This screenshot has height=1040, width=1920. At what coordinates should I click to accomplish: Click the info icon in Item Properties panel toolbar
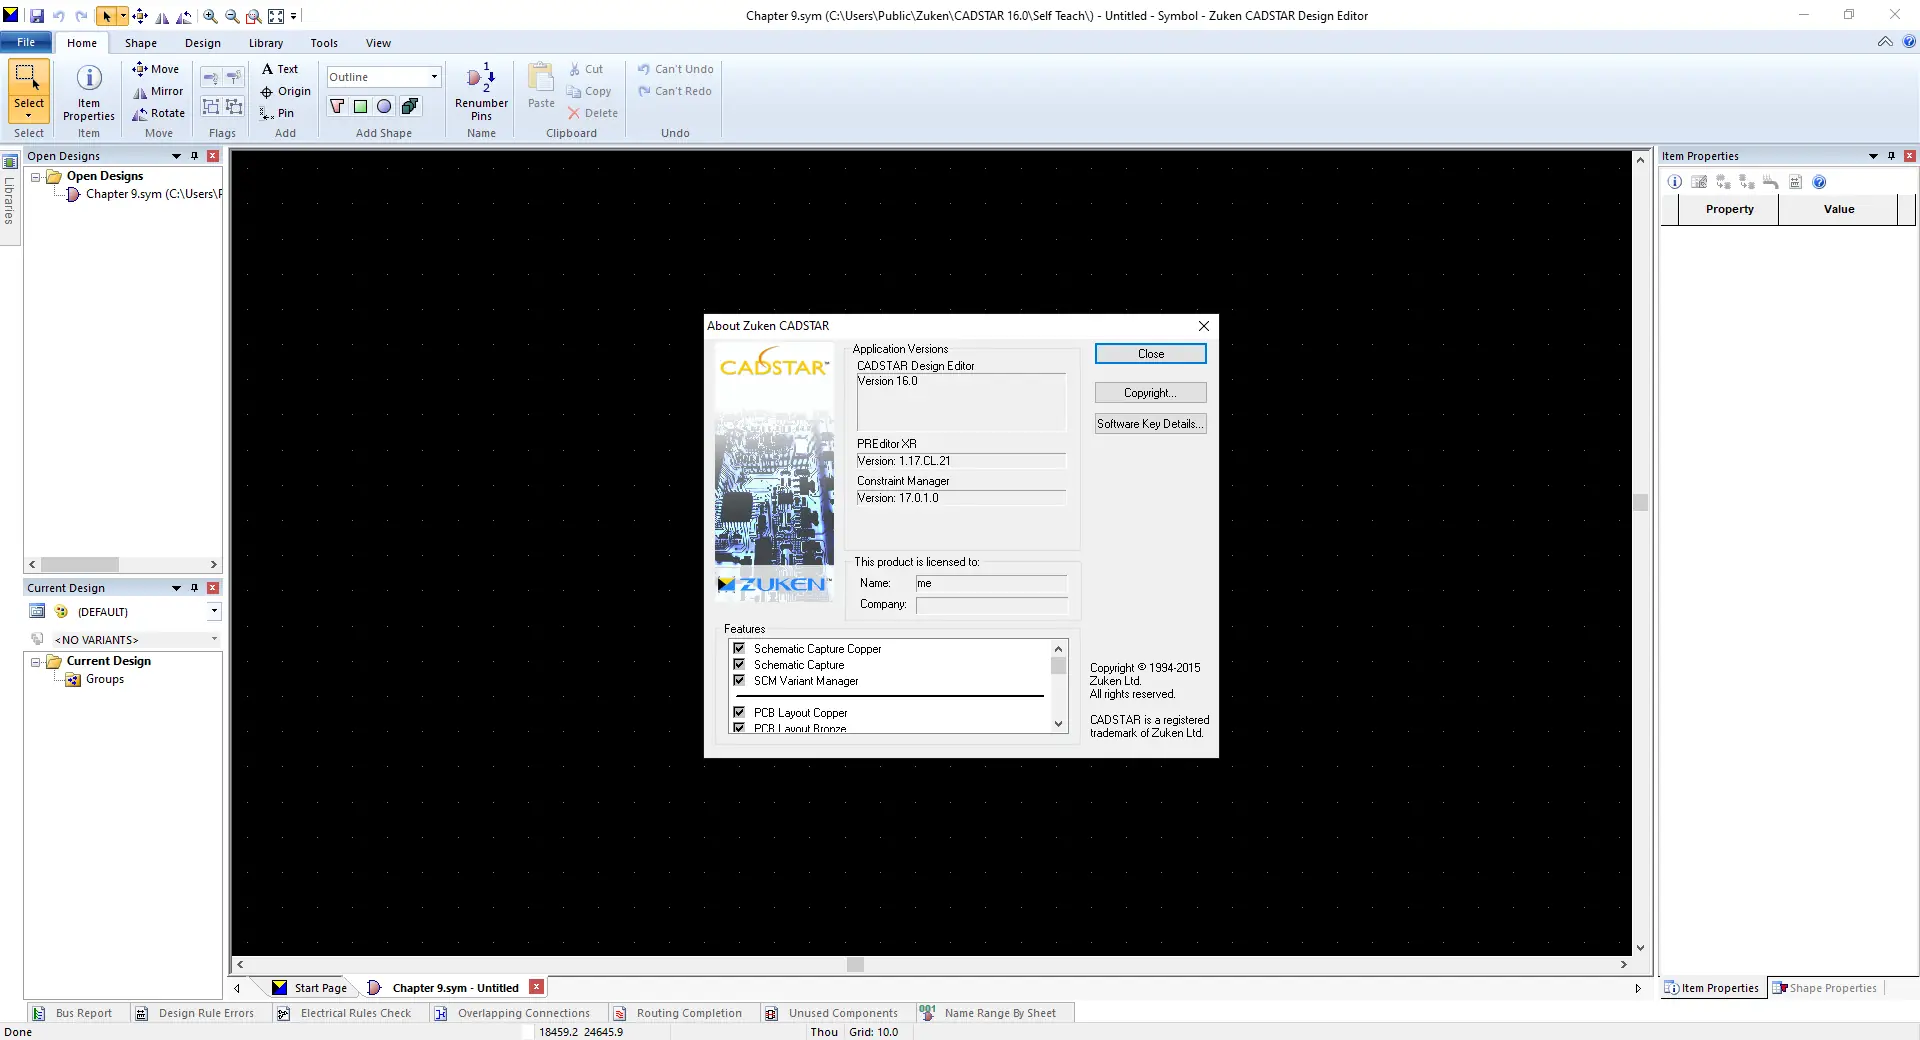tap(1675, 182)
